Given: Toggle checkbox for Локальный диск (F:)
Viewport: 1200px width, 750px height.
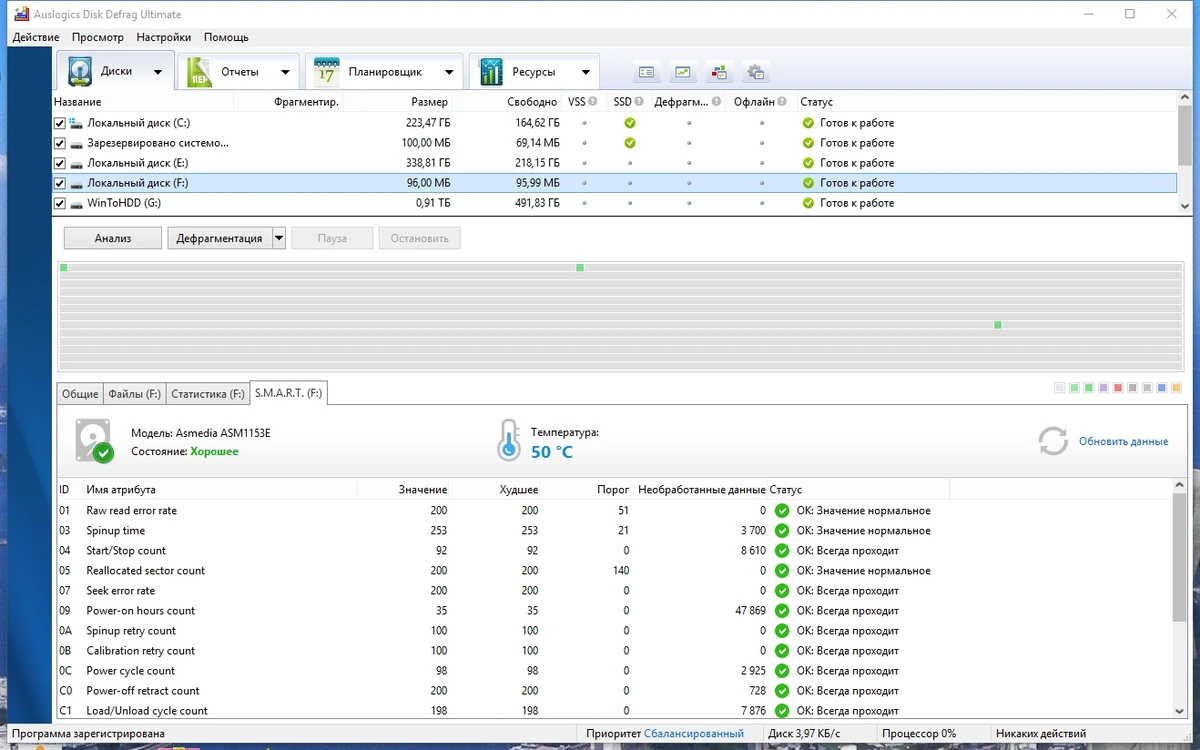Looking at the screenshot, I should pyautogui.click(x=60, y=183).
